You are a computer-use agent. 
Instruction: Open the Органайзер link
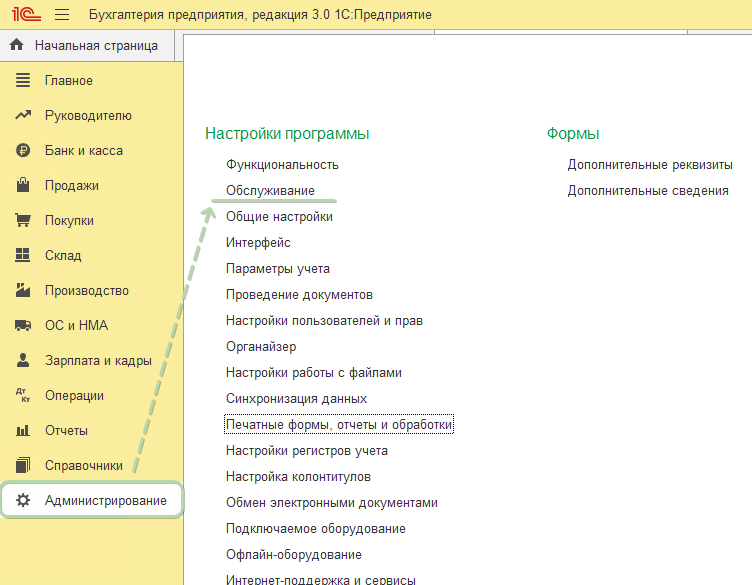point(261,346)
